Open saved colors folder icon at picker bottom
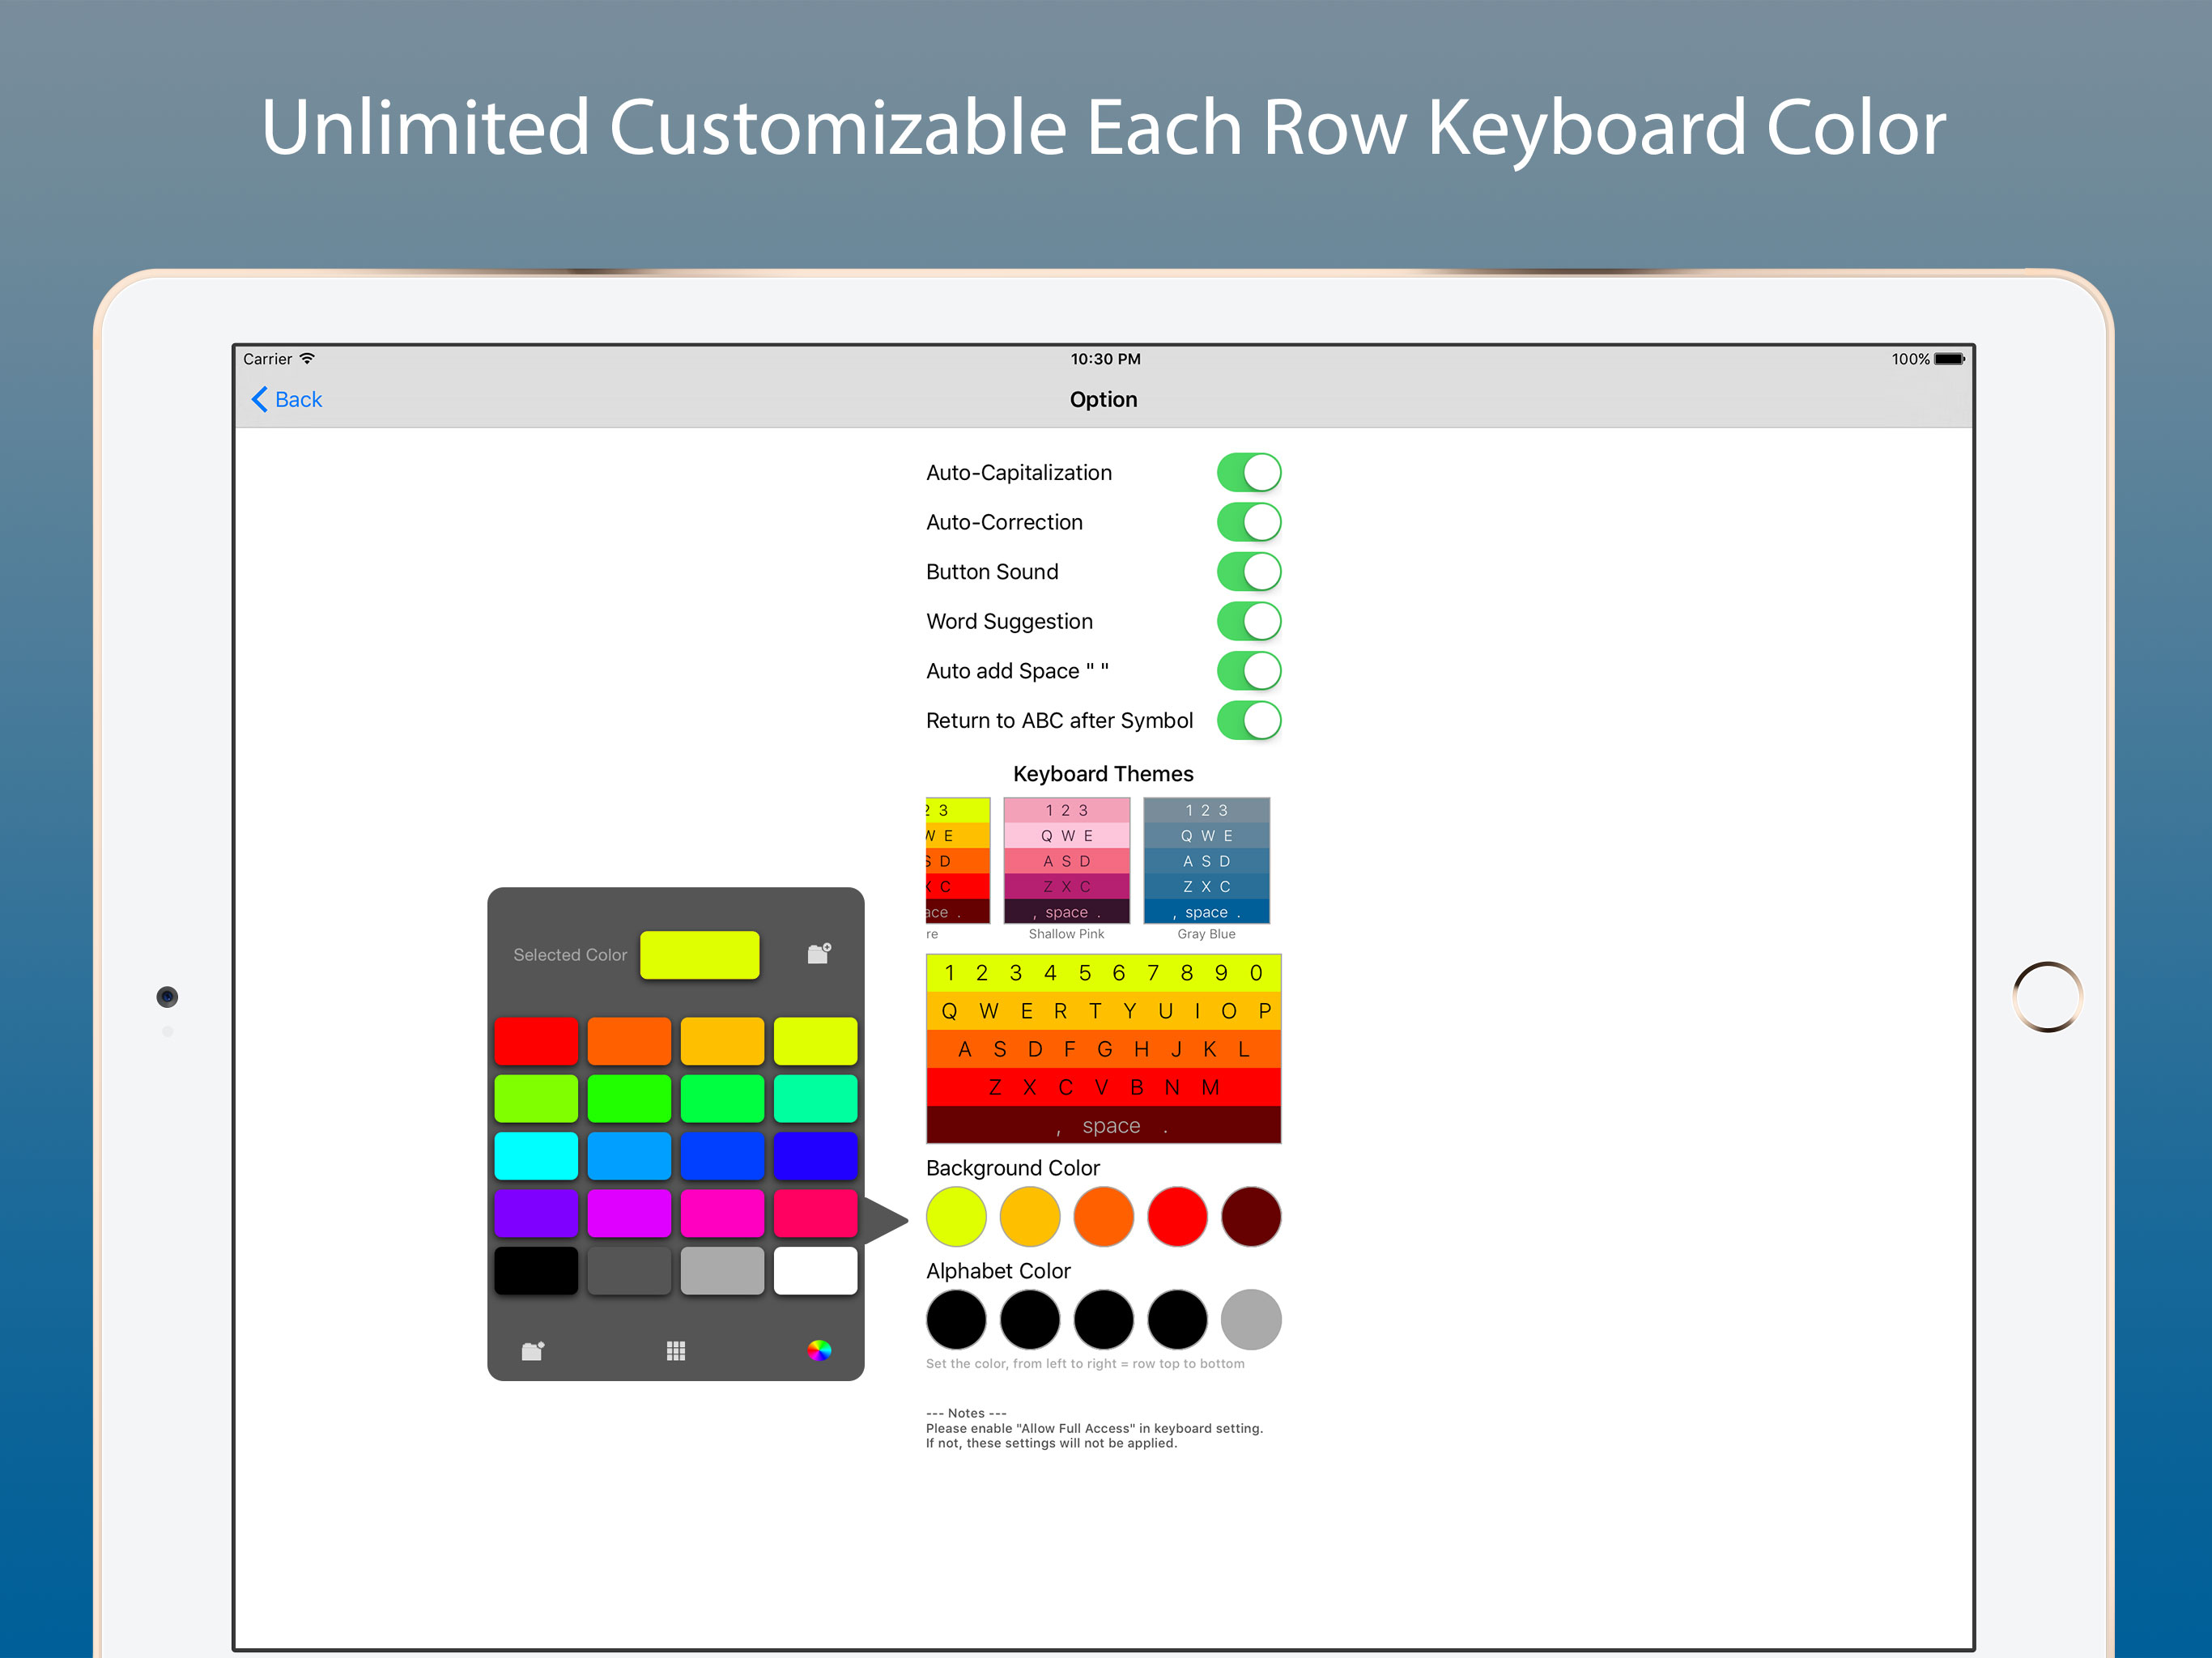Image resolution: width=2212 pixels, height=1658 pixels. click(x=533, y=1351)
